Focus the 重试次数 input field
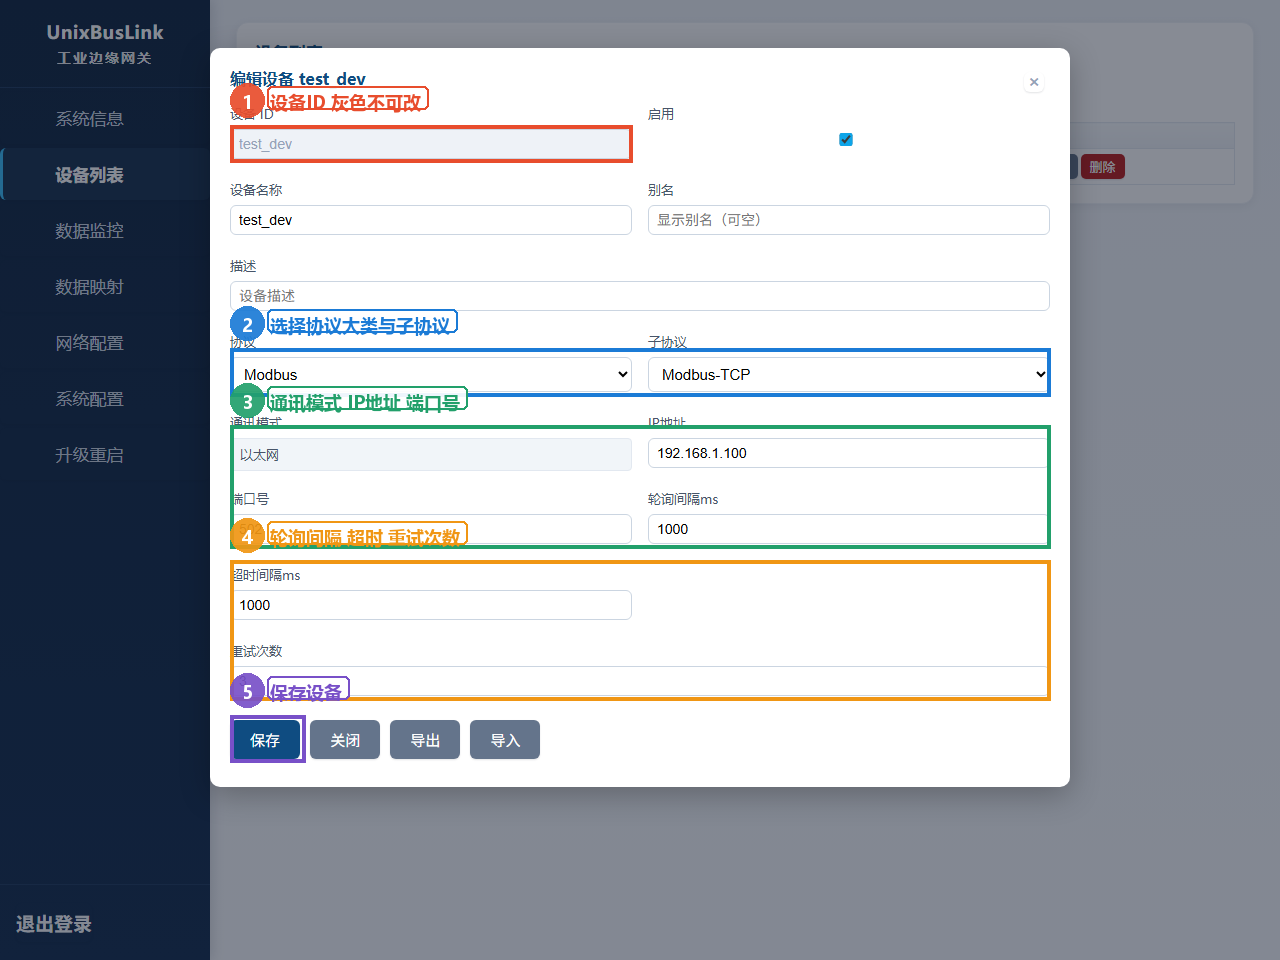 (640, 681)
